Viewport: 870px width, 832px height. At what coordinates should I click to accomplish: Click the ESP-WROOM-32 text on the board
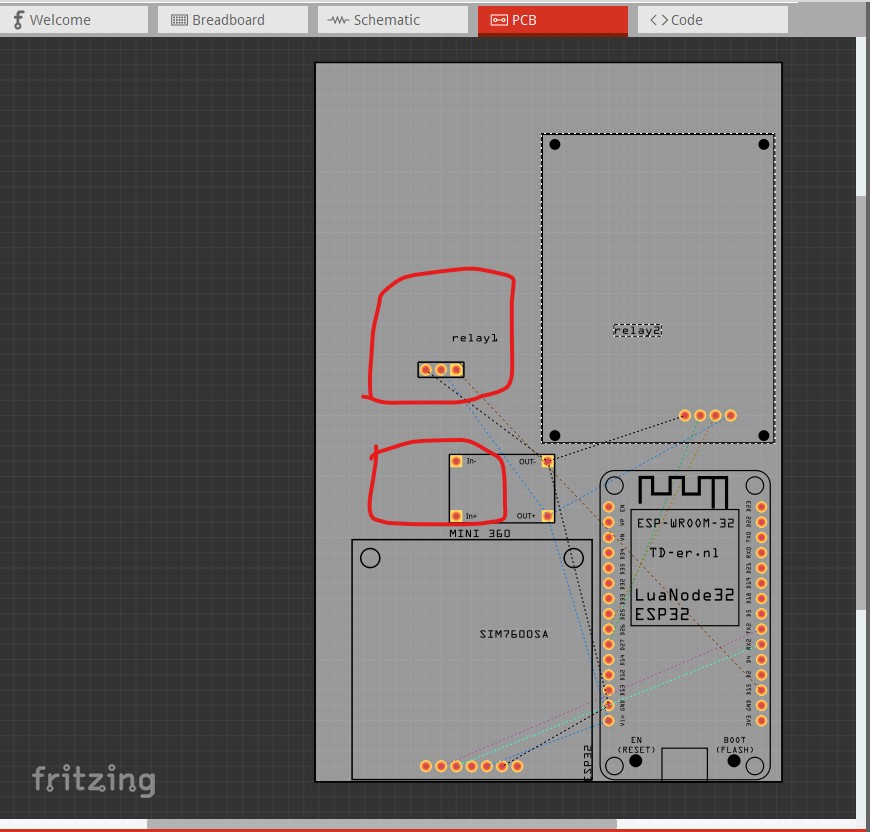coord(685,523)
